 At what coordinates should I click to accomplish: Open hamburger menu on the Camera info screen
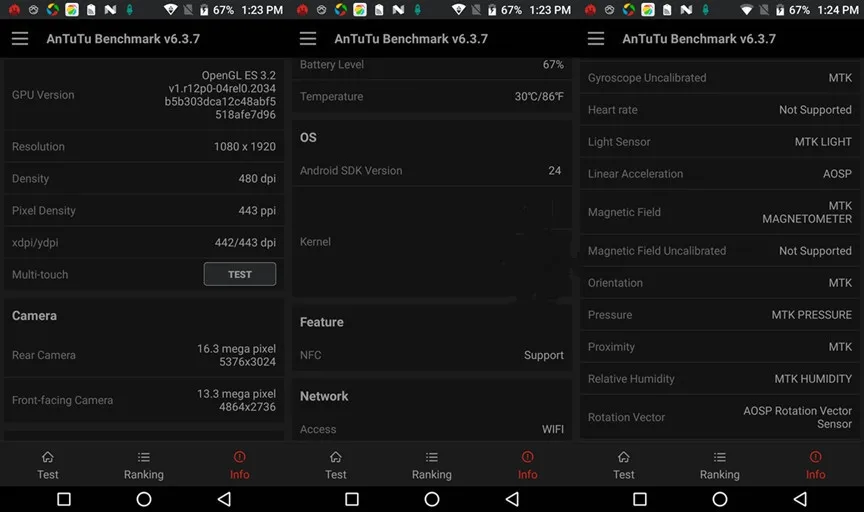20,39
